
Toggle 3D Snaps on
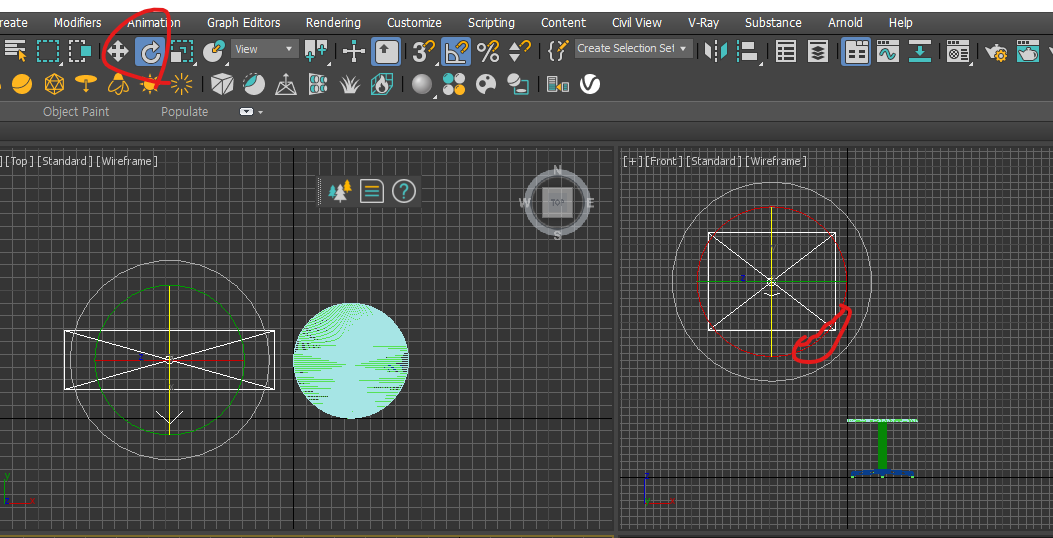click(424, 51)
